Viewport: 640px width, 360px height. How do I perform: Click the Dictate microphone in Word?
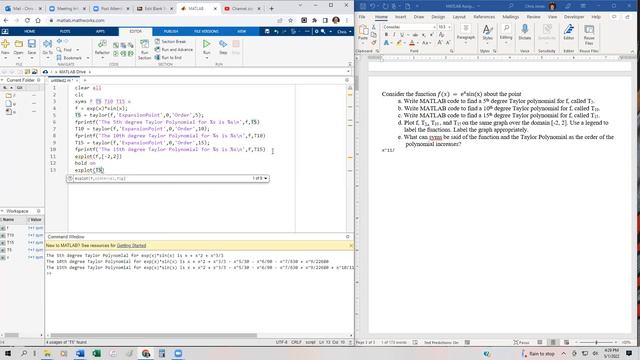[524, 29]
